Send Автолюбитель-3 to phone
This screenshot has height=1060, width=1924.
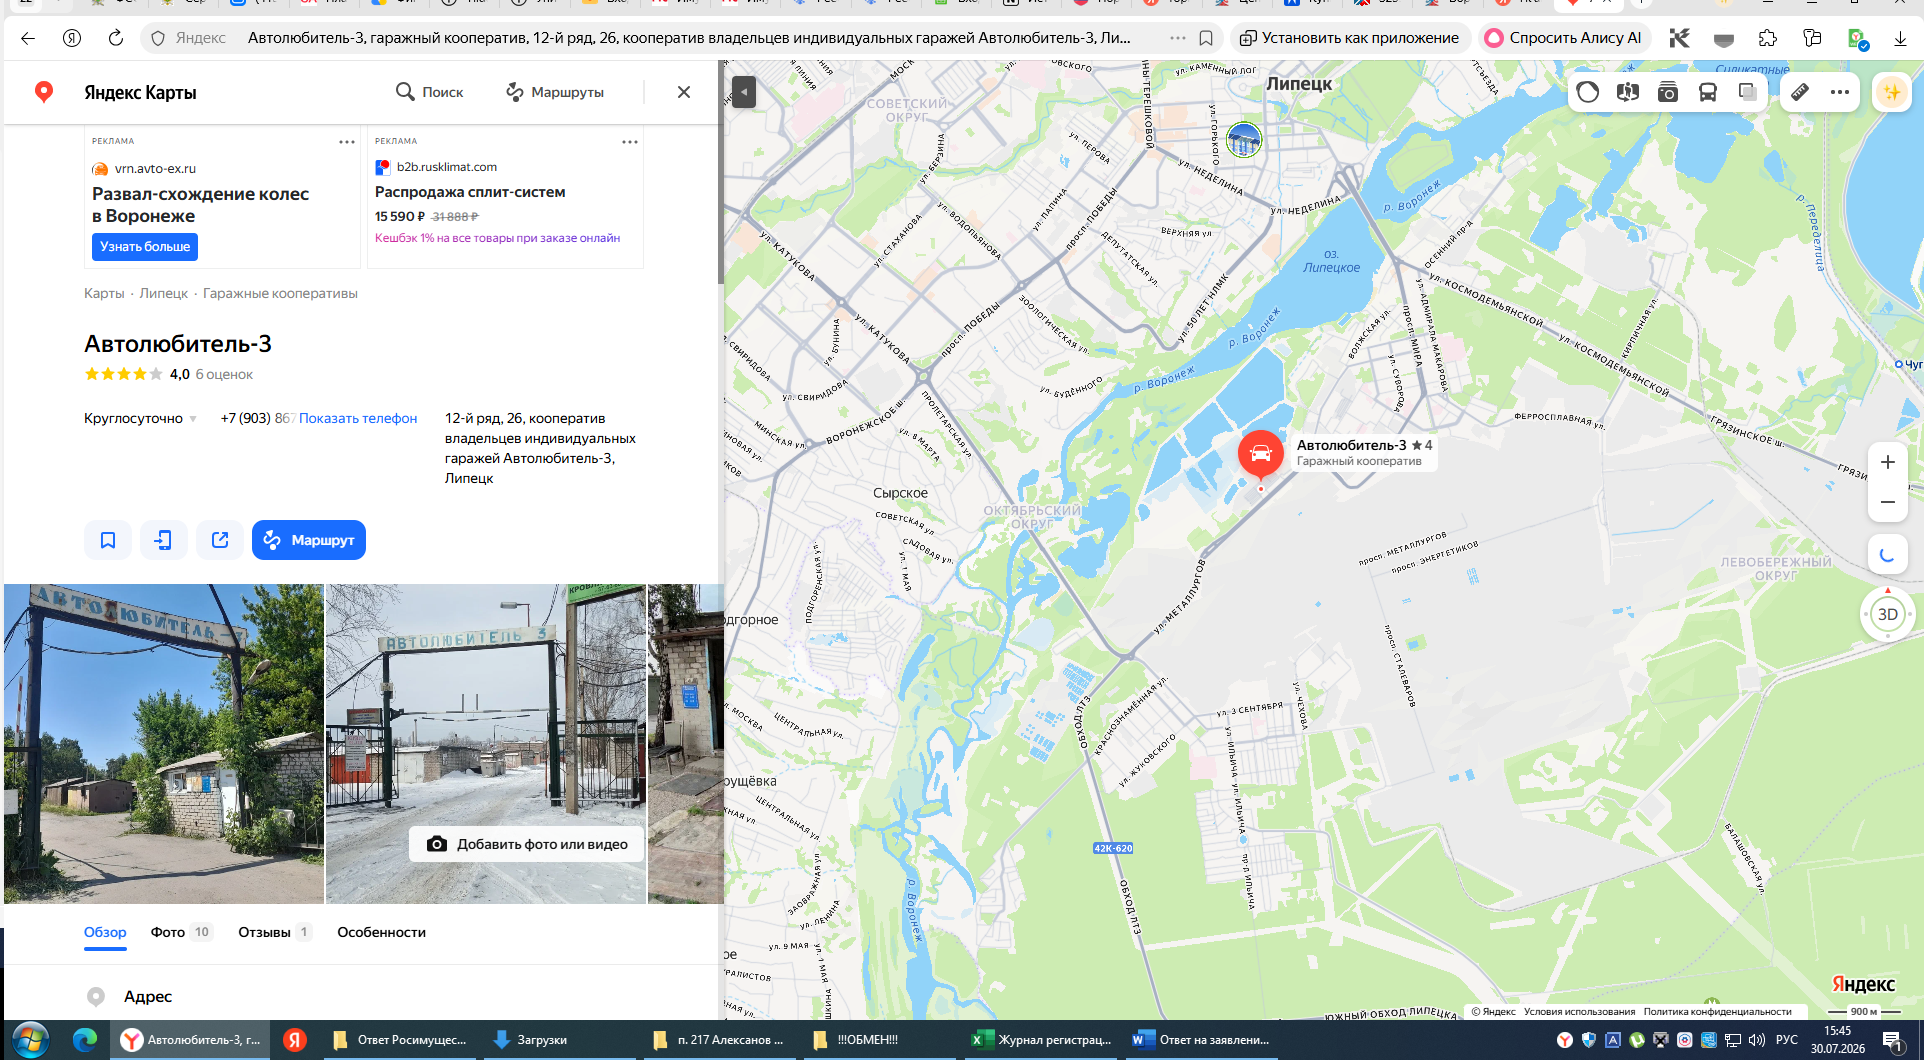(164, 540)
